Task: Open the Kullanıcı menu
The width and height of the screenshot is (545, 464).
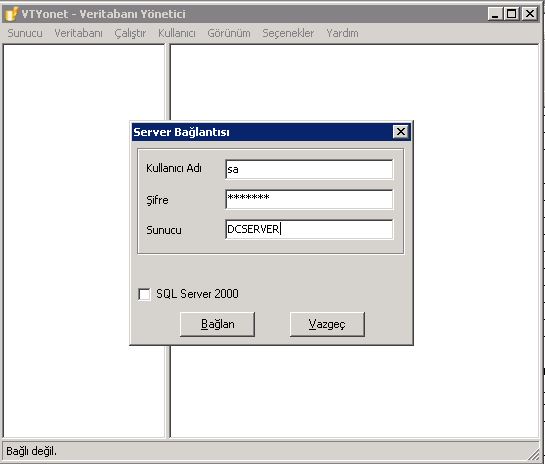Action: click(x=177, y=33)
